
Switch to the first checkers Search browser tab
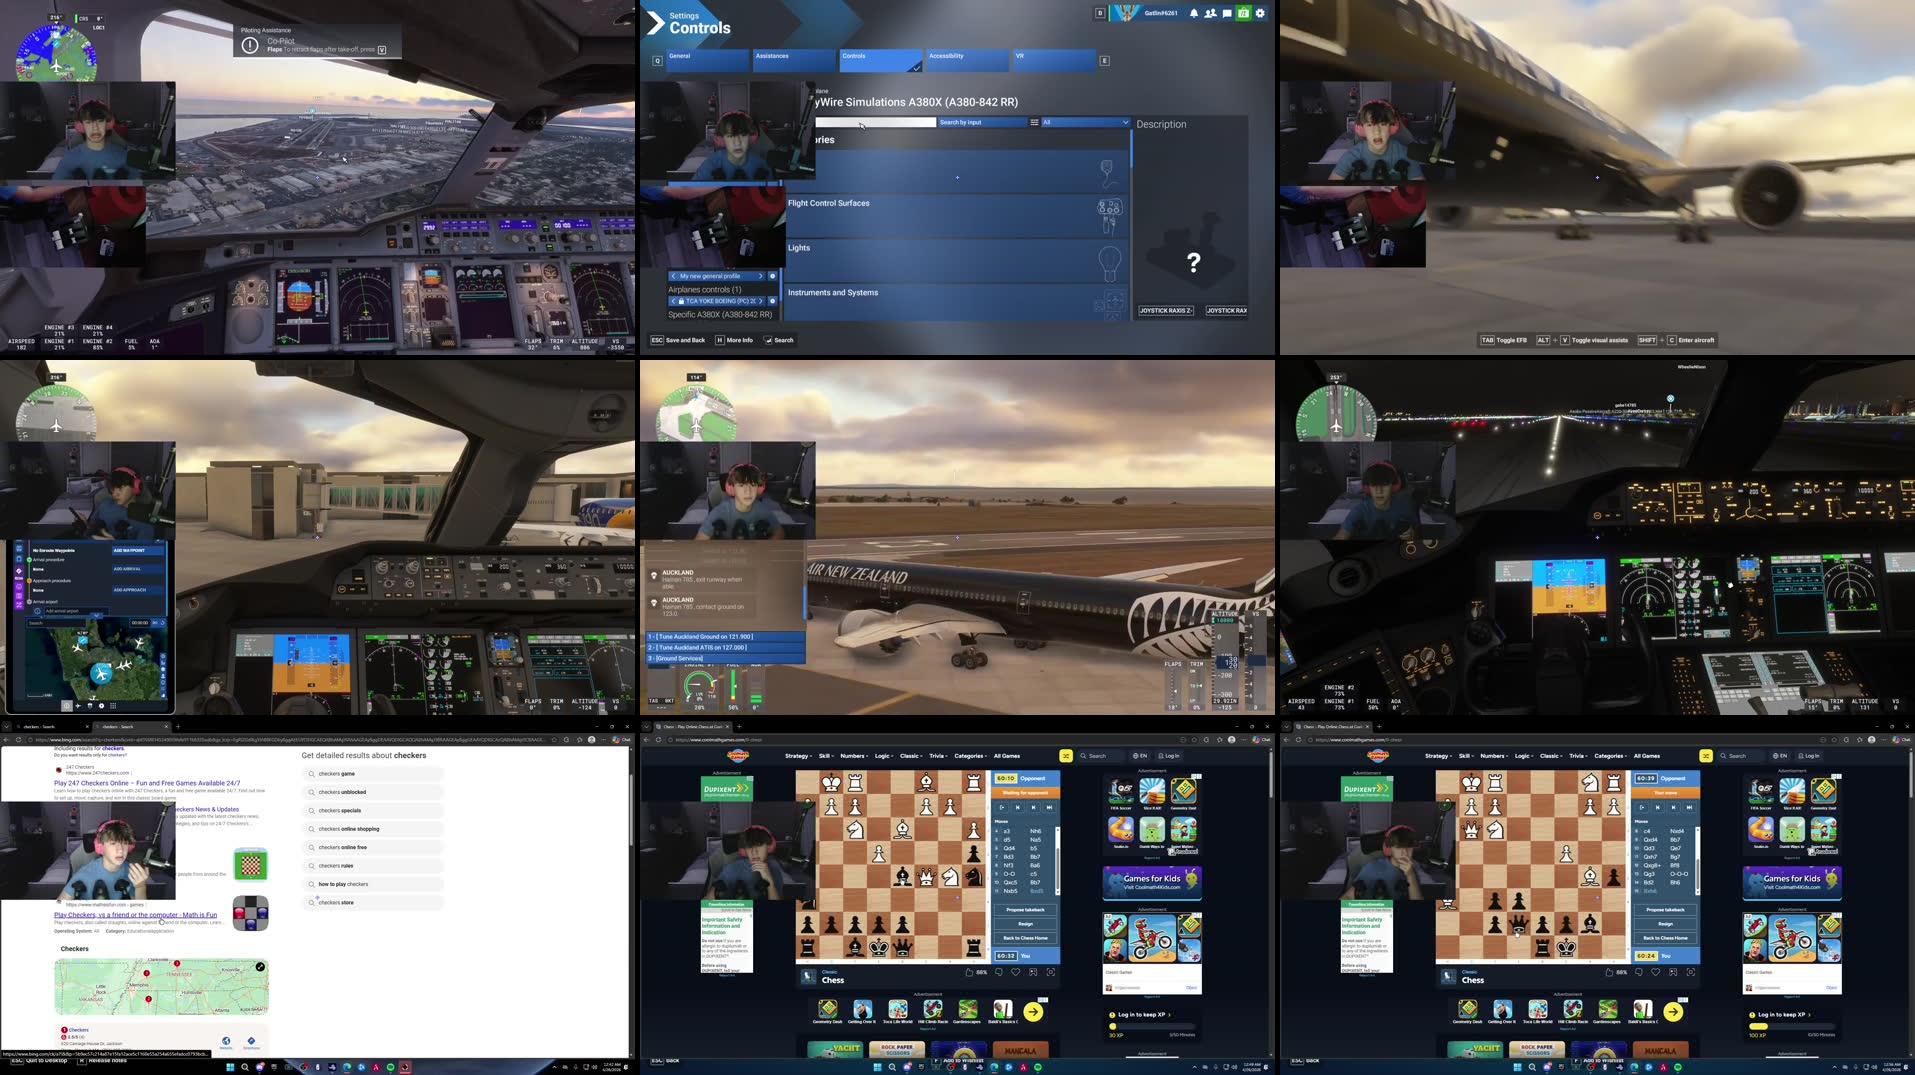click(38, 727)
